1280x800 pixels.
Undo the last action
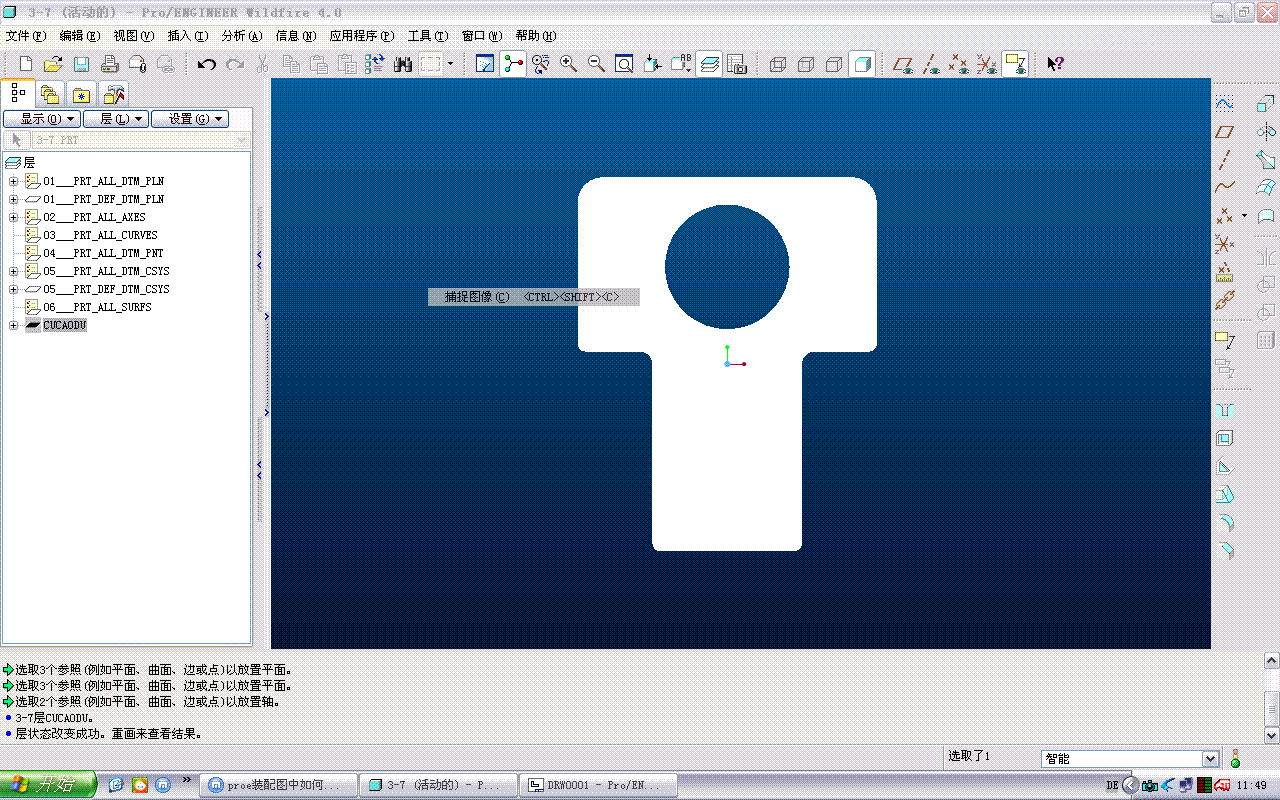click(x=207, y=64)
